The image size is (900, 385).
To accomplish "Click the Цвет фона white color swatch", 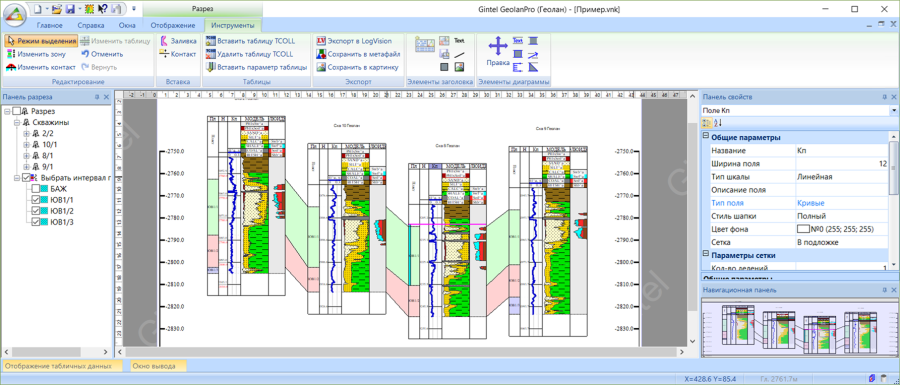I will tap(803, 229).
